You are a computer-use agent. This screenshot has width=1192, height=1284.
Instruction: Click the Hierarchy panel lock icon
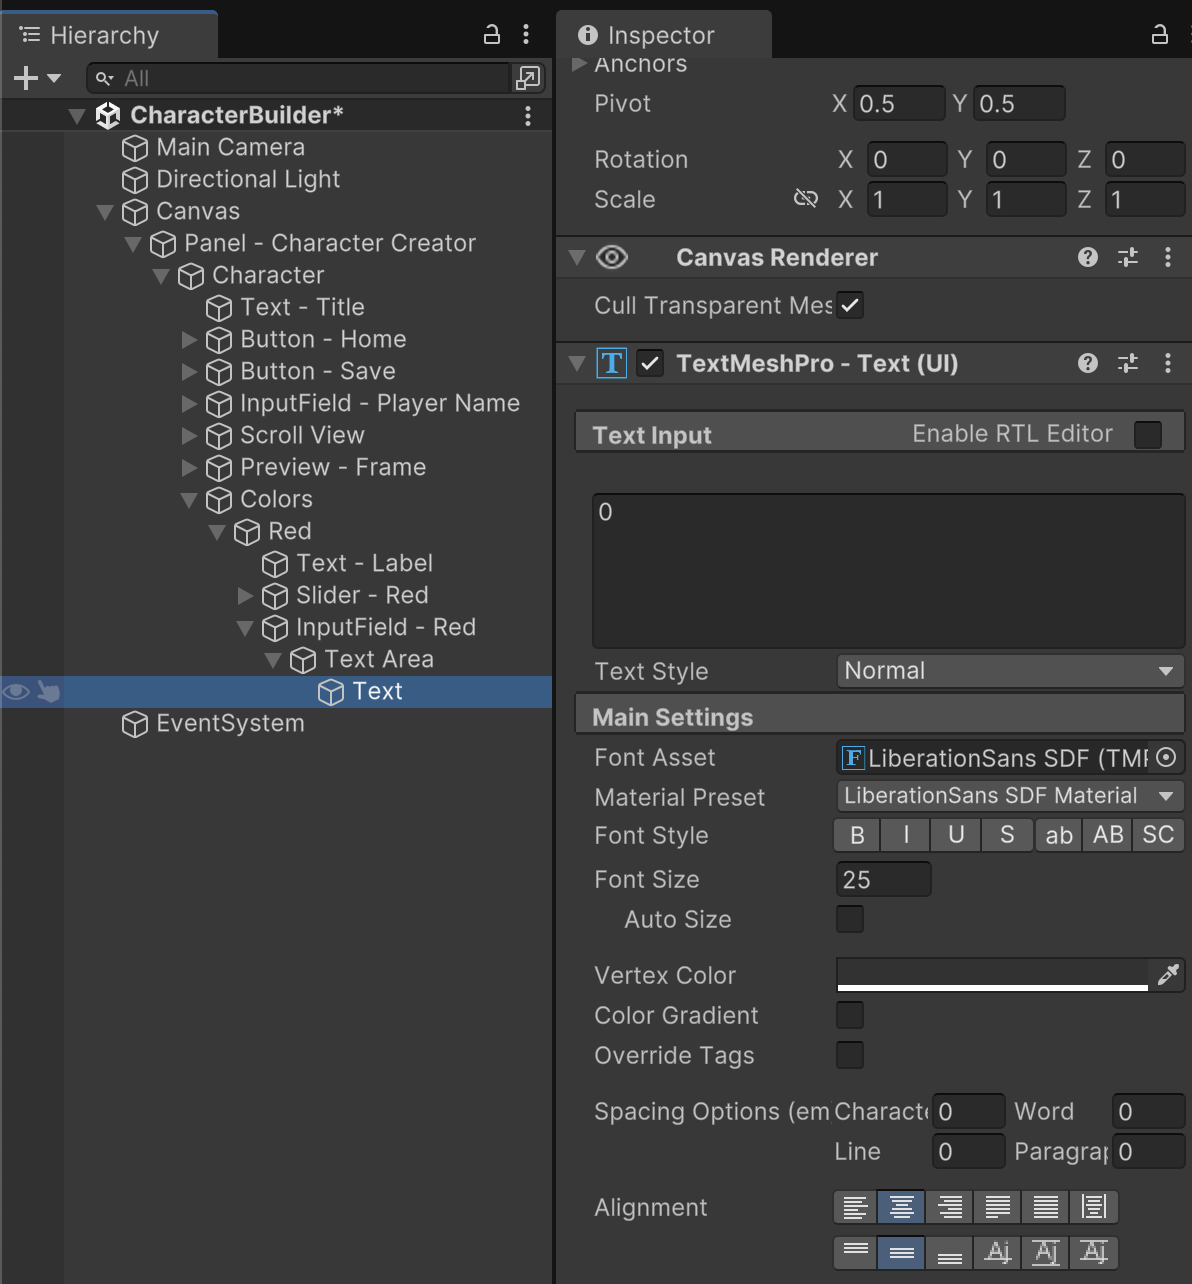(491, 35)
